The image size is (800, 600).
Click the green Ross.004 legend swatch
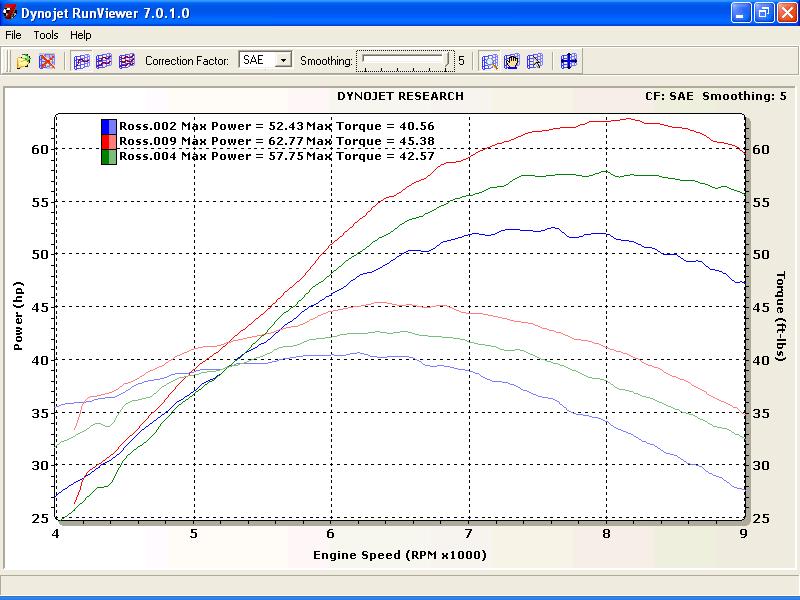tap(109, 157)
